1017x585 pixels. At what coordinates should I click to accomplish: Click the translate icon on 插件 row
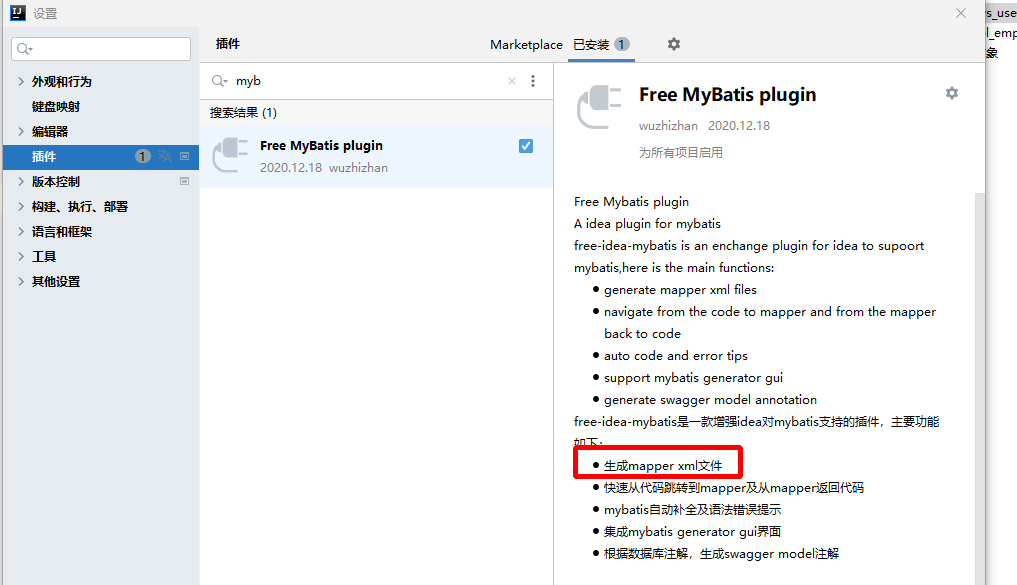click(x=164, y=156)
